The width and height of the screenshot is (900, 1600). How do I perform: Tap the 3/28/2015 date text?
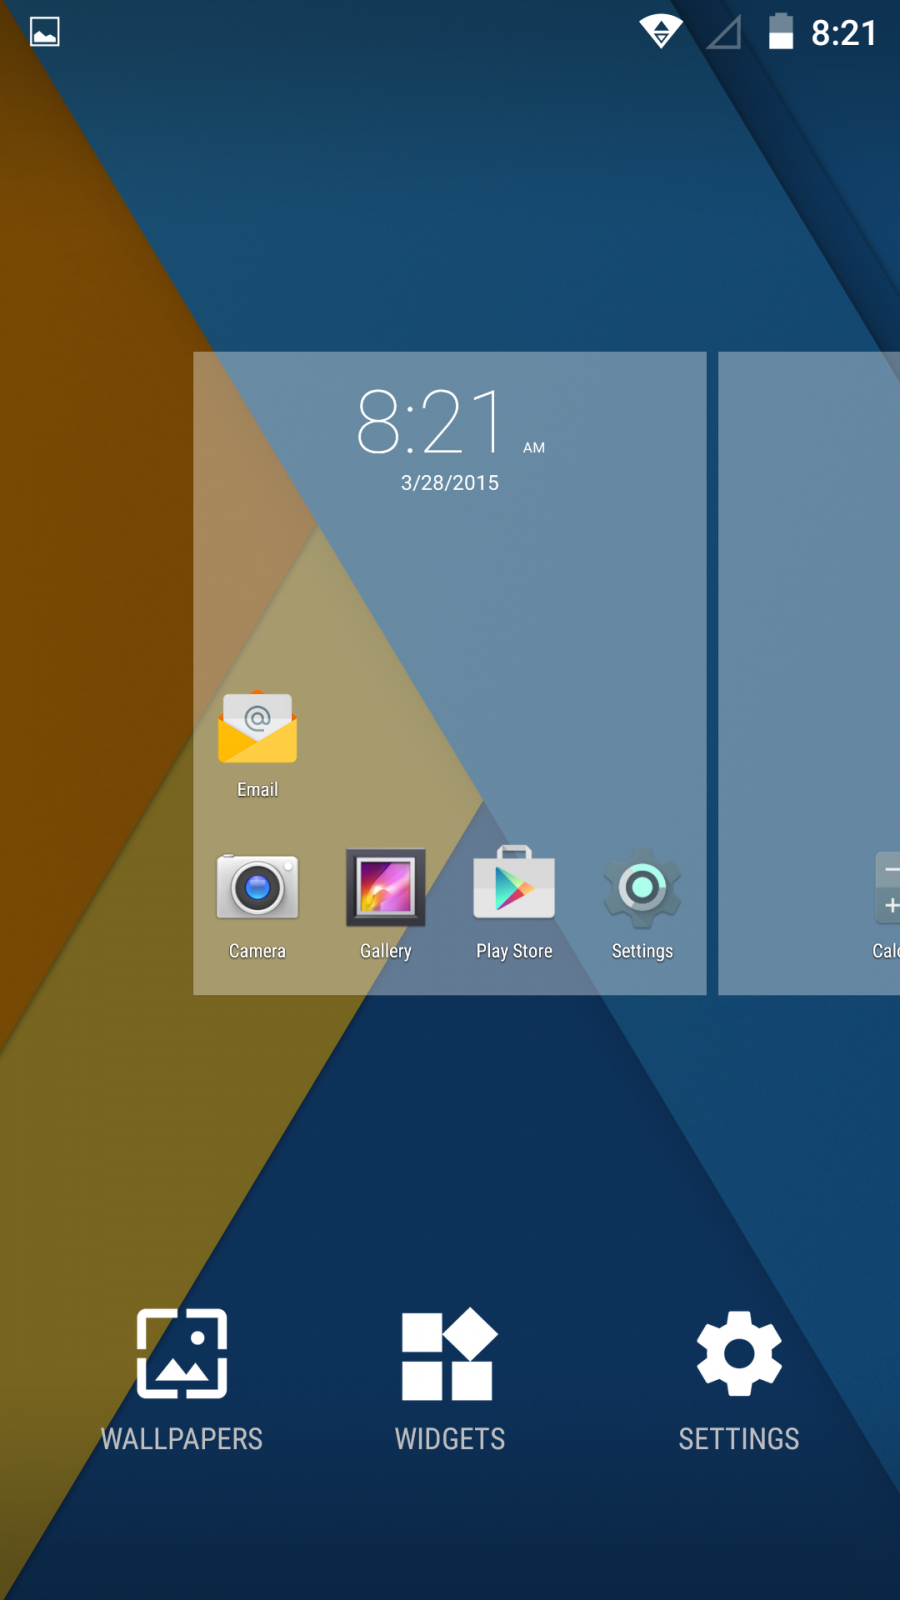point(450,483)
